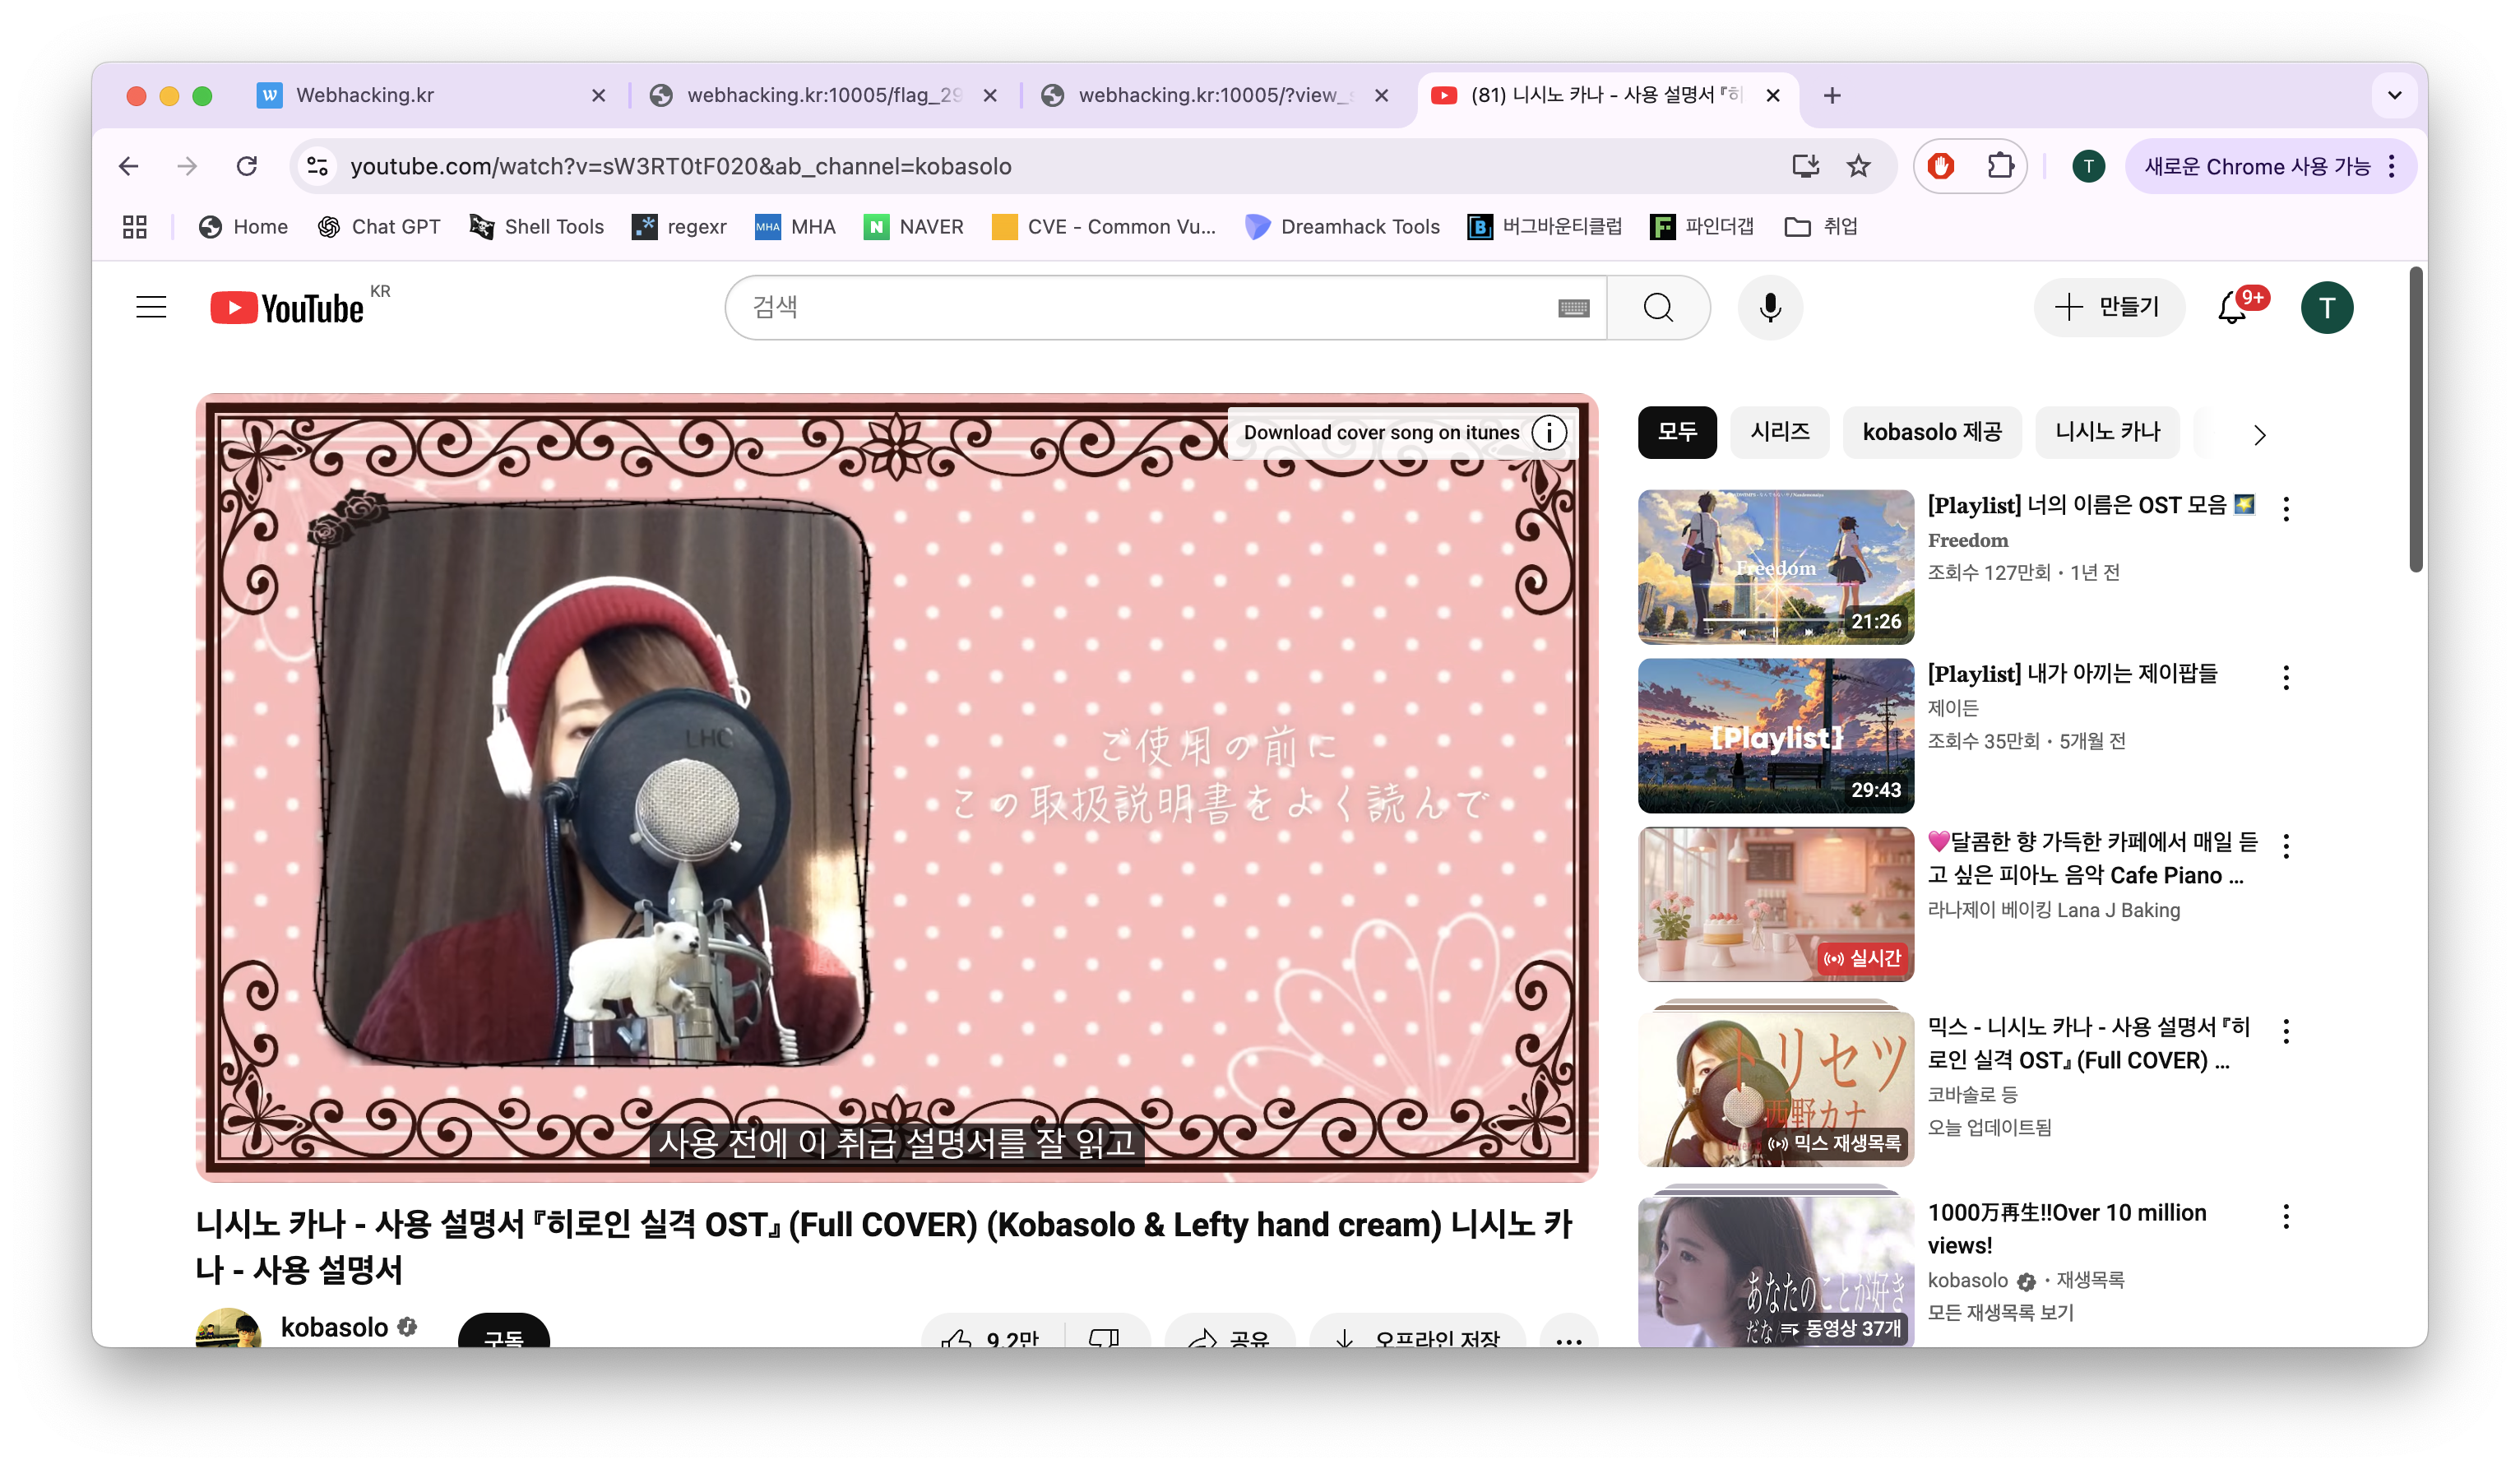This screenshot has width=2520, height=1469.
Task: Switch to the Webhacking.kr tab
Action: pyautogui.click(x=365, y=95)
